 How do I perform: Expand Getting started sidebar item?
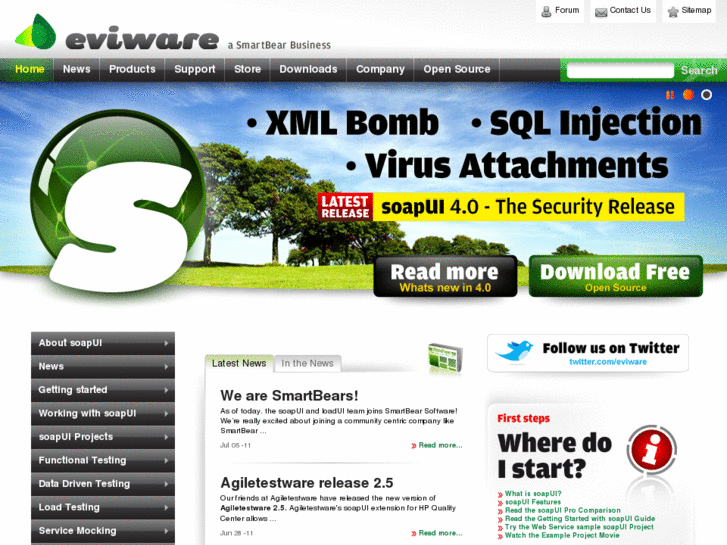(103, 390)
